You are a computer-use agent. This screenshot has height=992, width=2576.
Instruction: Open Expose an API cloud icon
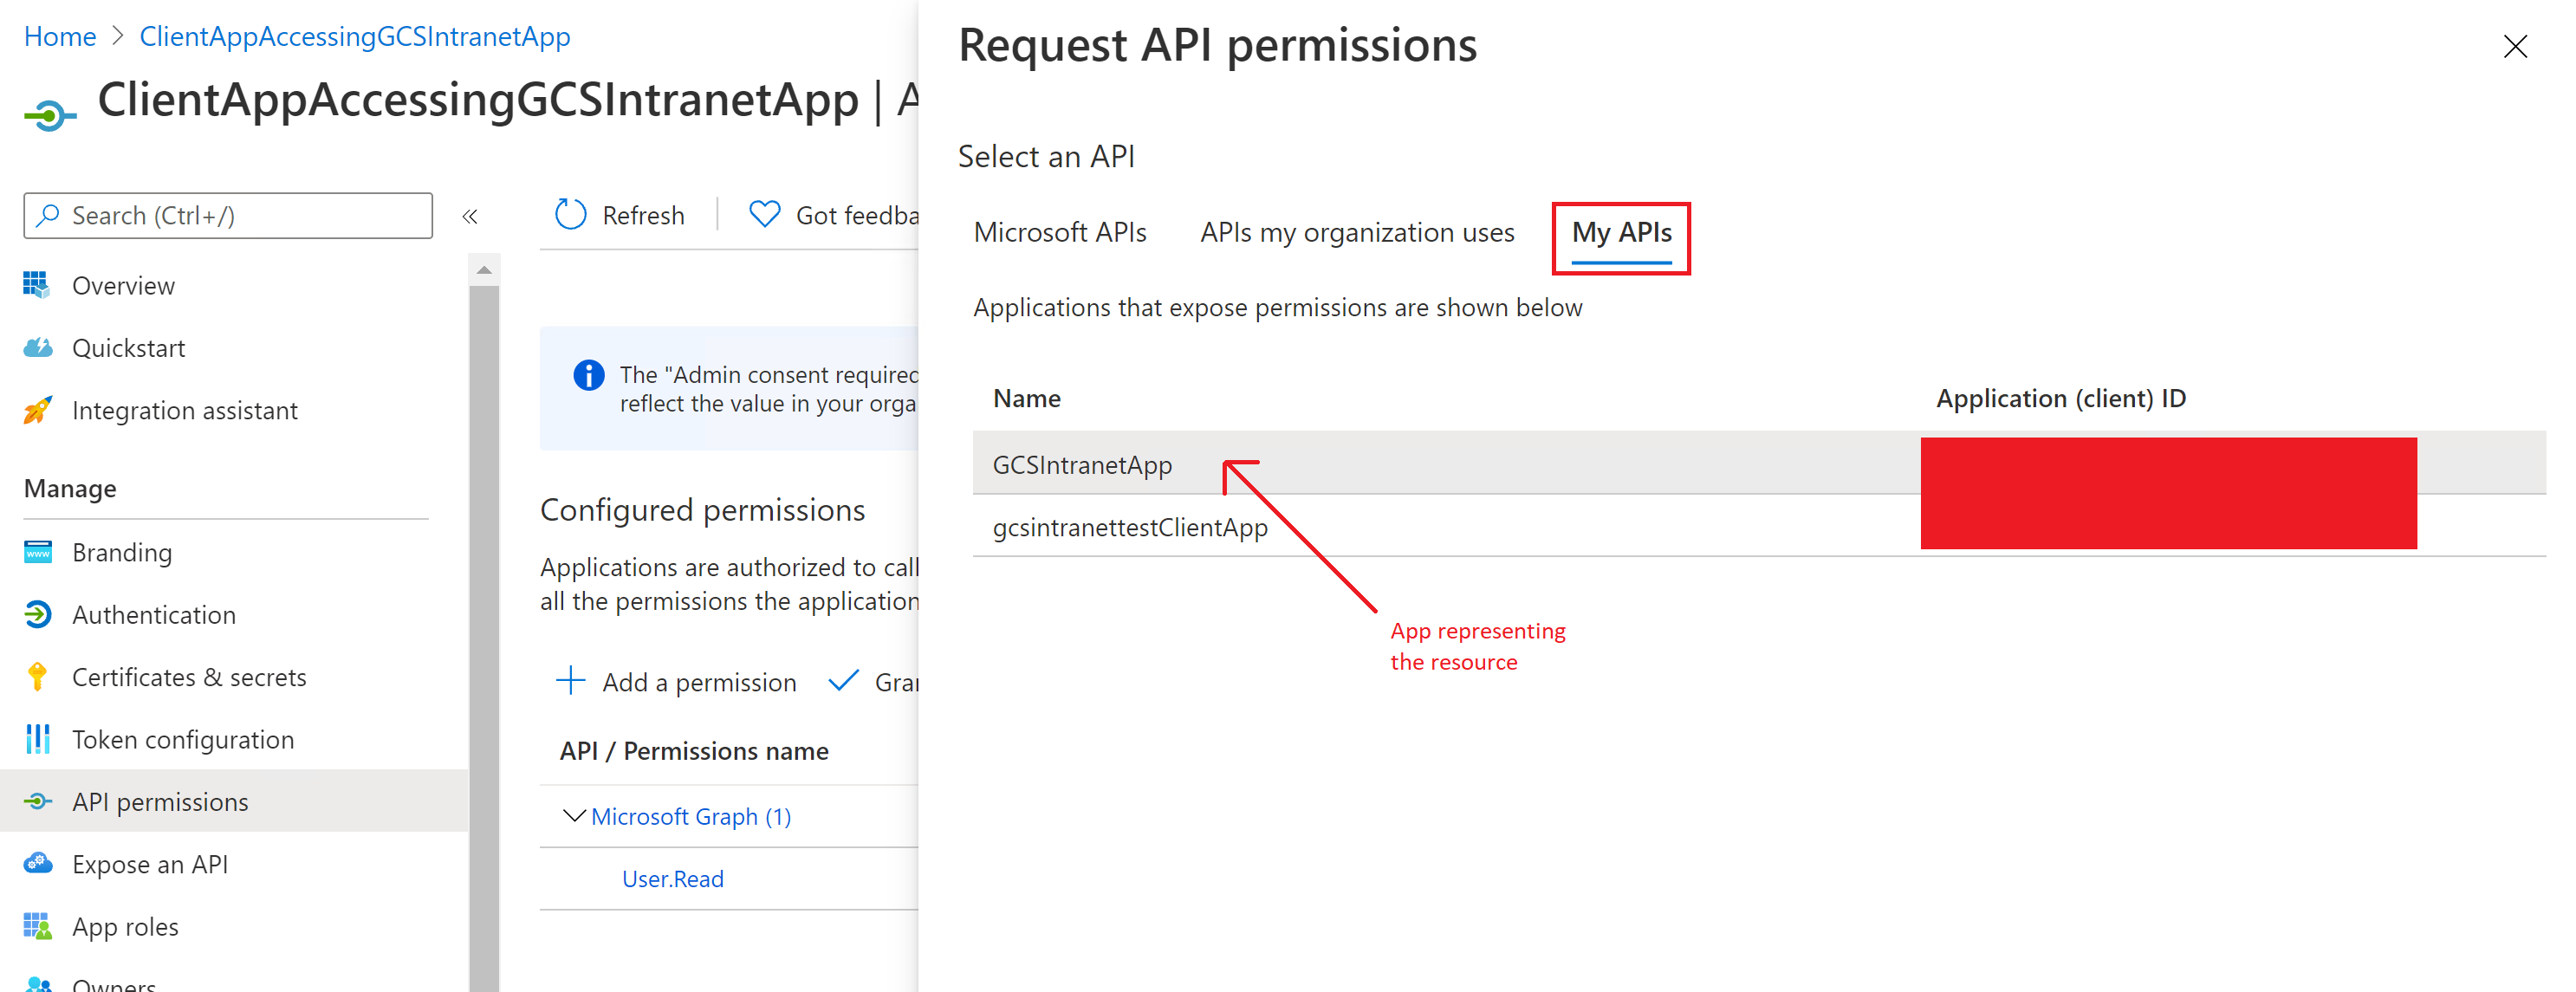click(37, 863)
